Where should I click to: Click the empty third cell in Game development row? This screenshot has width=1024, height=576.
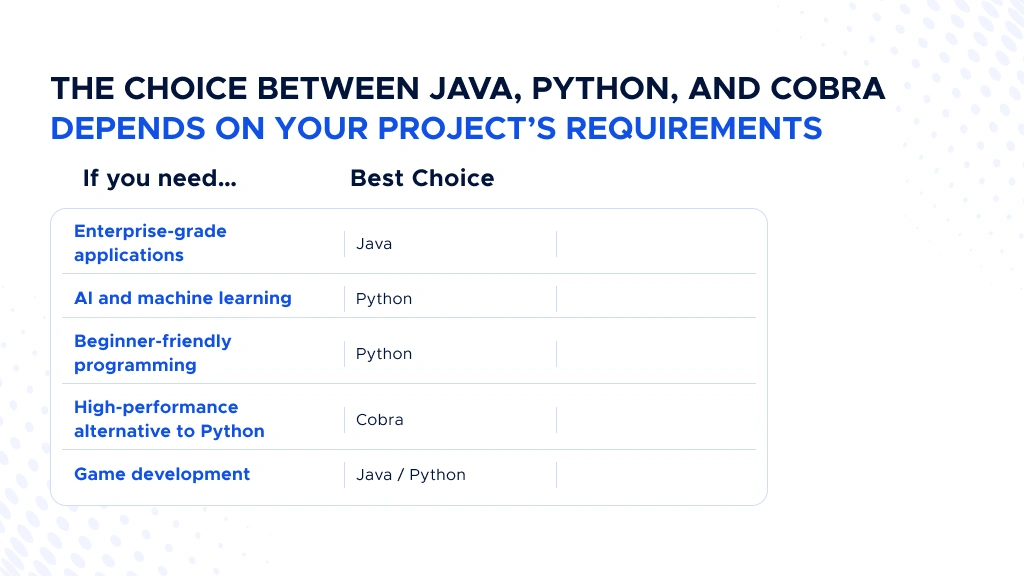pos(656,475)
